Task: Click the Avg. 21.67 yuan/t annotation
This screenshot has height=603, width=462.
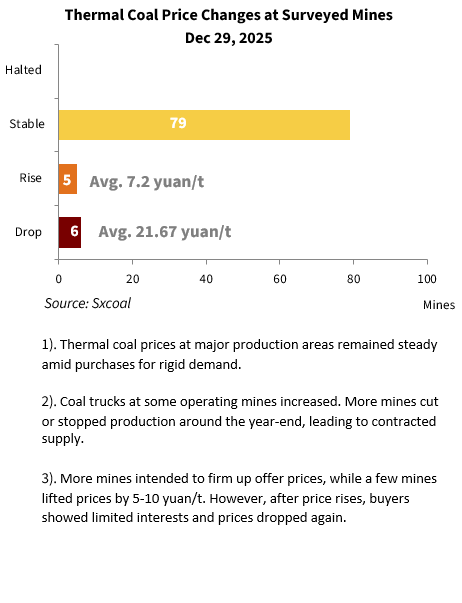Action: (165, 232)
